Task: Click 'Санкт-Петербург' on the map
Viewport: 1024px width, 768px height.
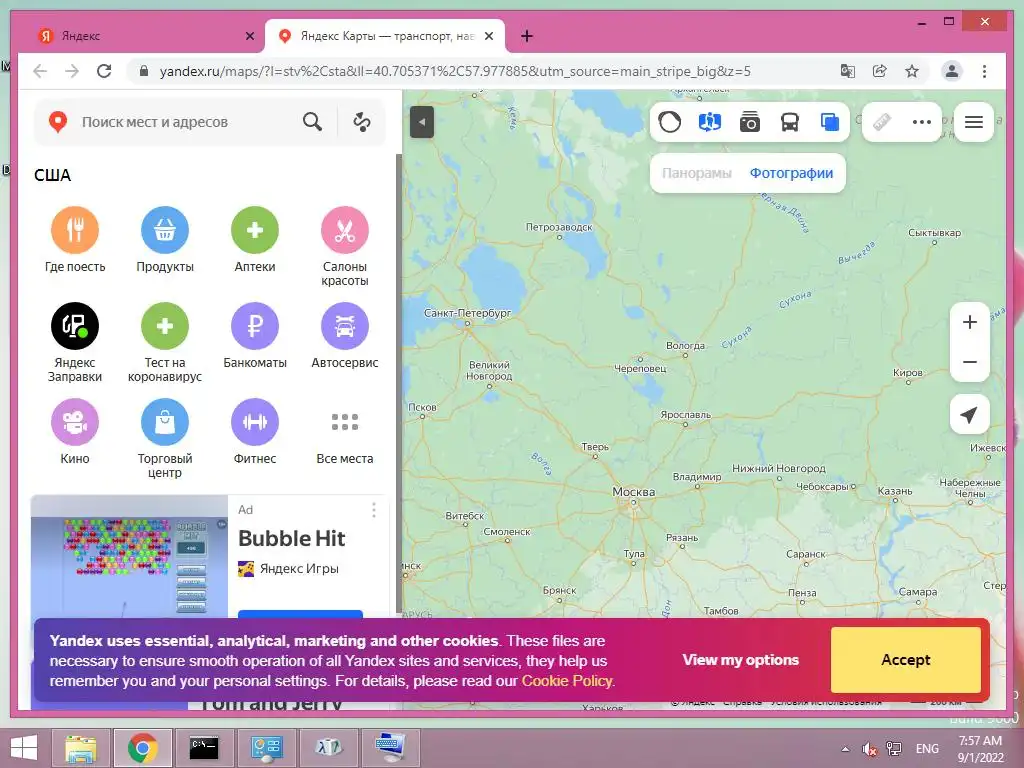Action: [x=468, y=313]
